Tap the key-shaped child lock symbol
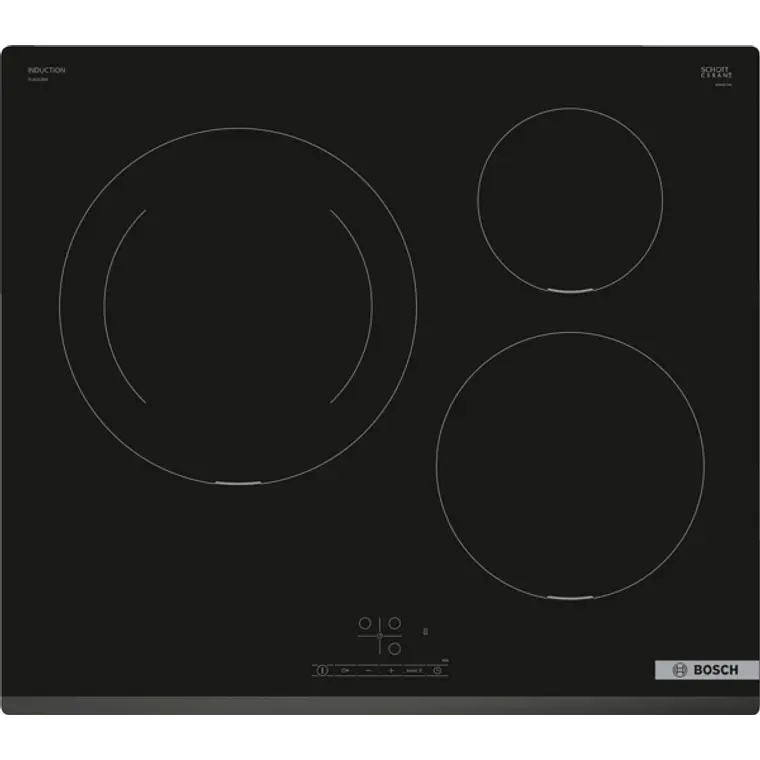The height and width of the screenshot is (760, 760). pyautogui.click(x=345, y=670)
